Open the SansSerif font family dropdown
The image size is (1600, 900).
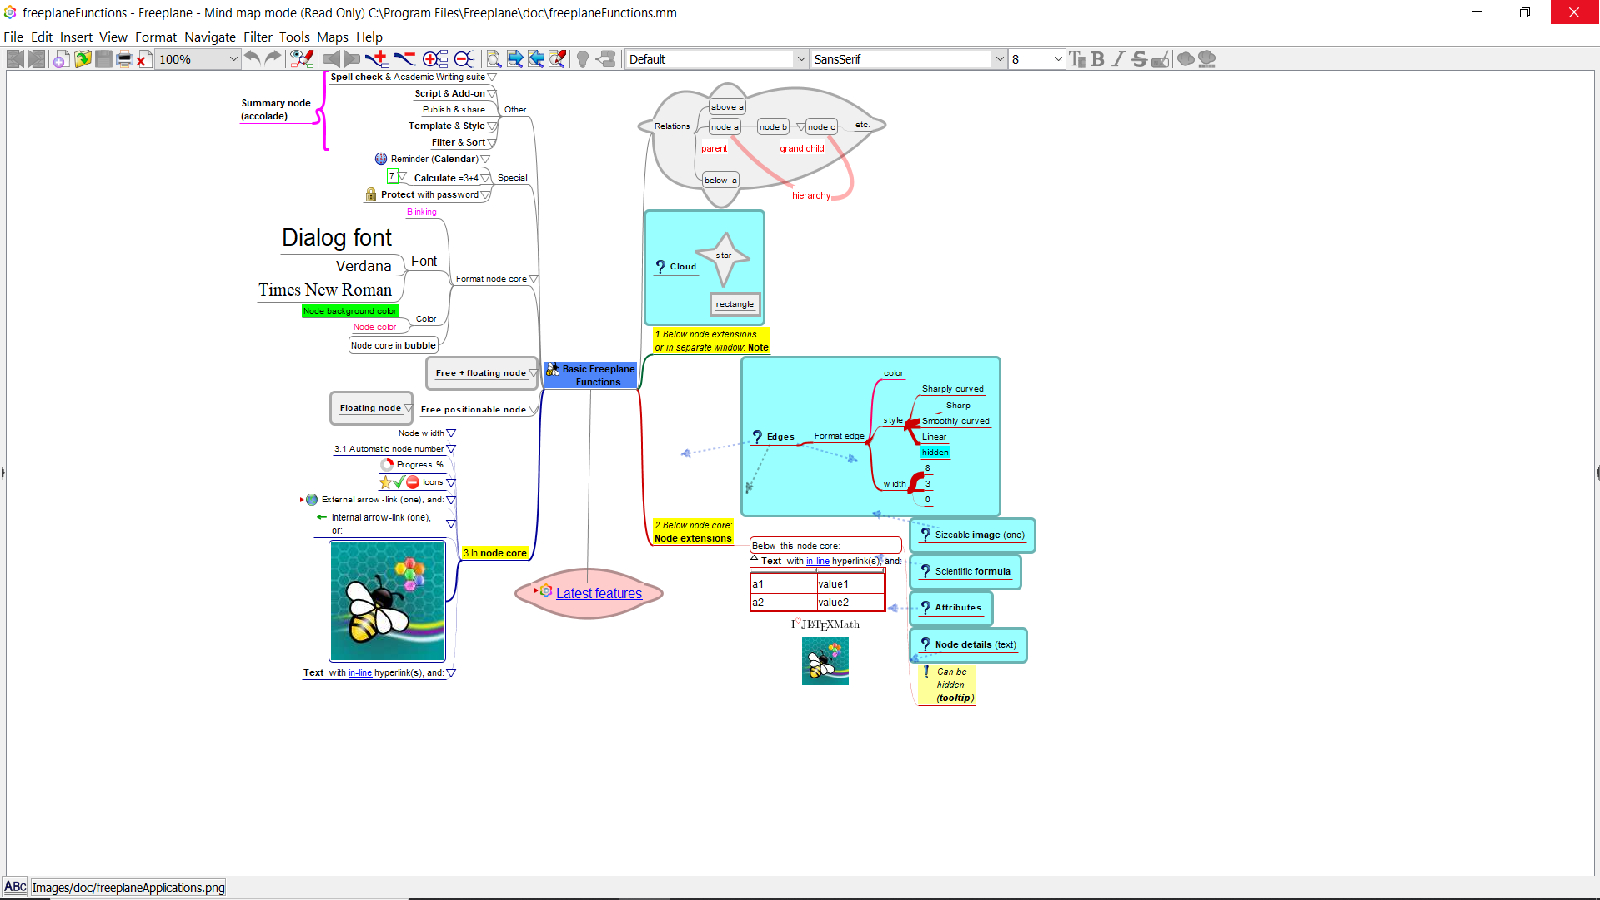[998, 59]
